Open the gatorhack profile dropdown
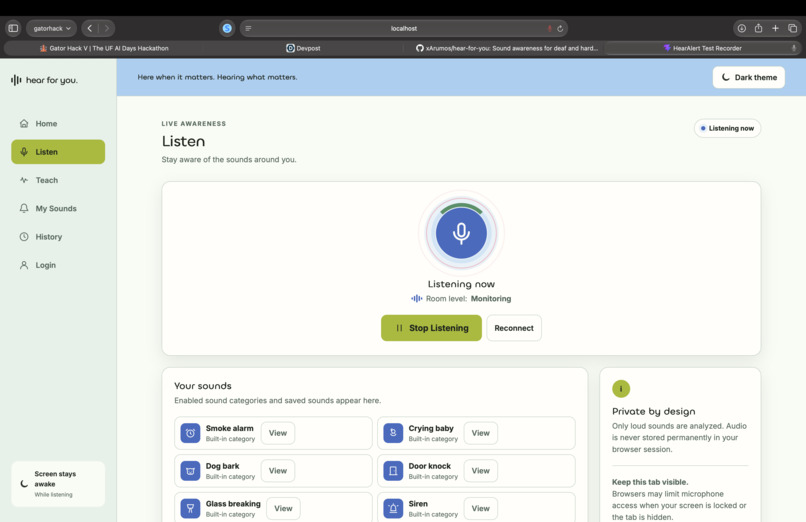 click(51, 28)
